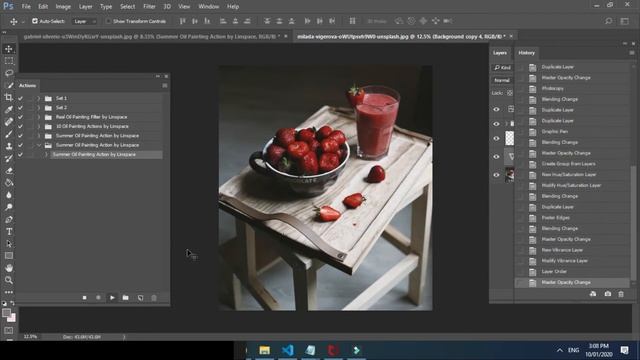Collapse the opened Summer Oil Painting set
The width and height of the screenshot is (640, 360).
point(39,145)
